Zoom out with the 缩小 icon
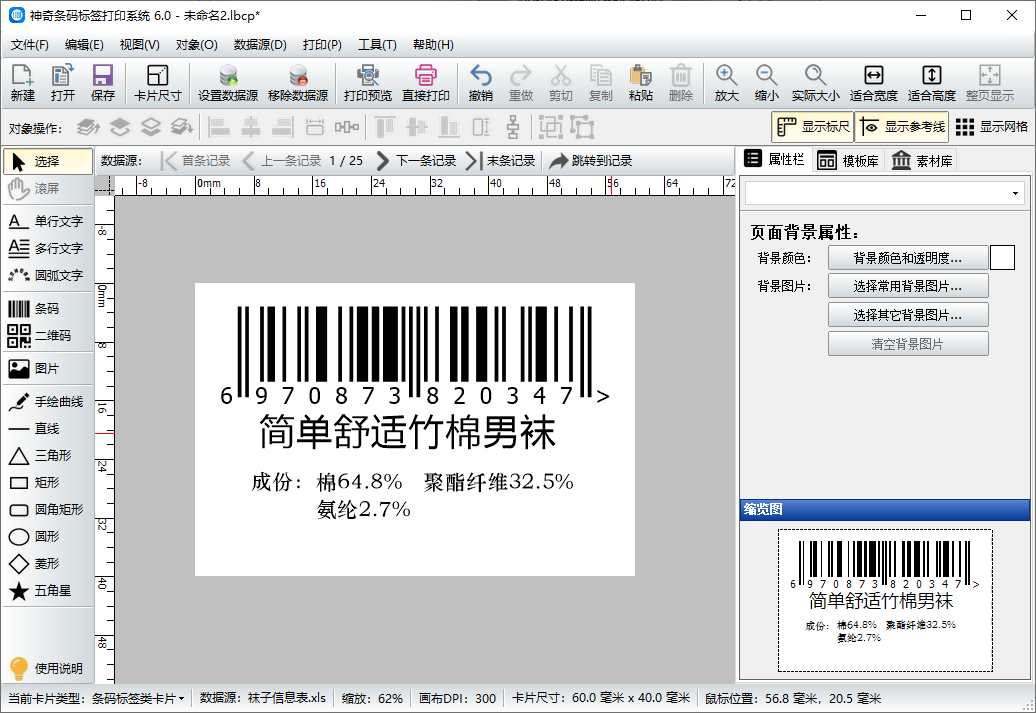This screenshot has width=1036, height=713. (766, 83)
